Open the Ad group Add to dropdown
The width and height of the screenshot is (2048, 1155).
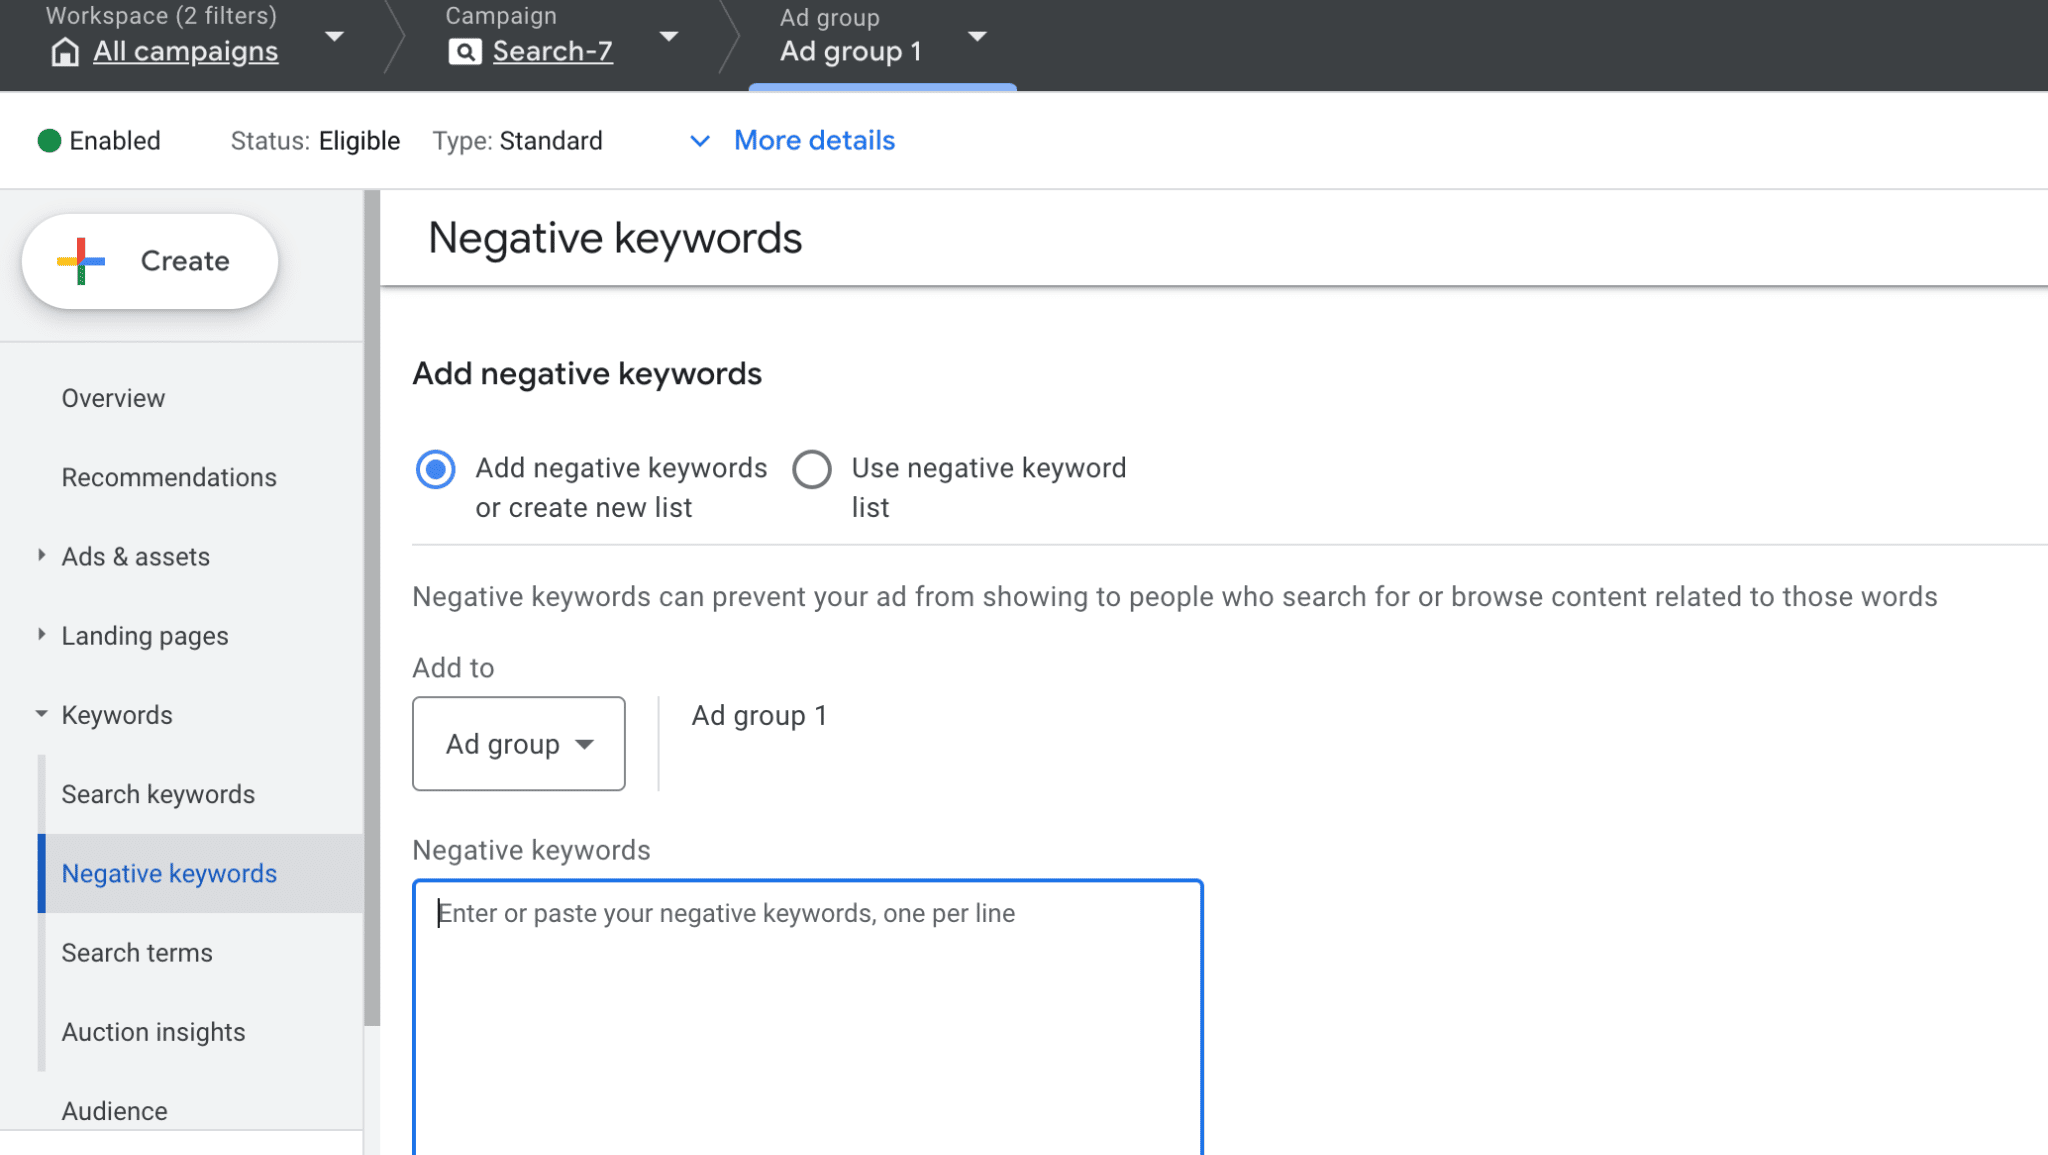(519, 744)
